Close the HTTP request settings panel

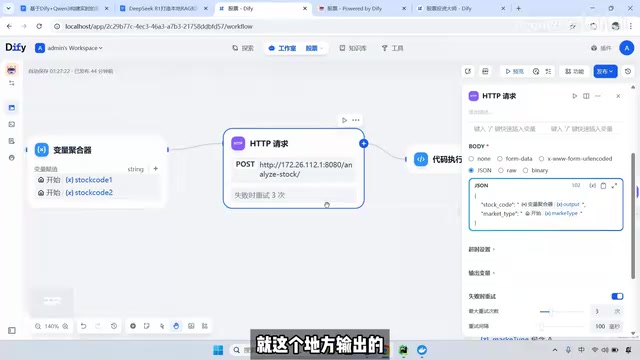tap(618, 96)
